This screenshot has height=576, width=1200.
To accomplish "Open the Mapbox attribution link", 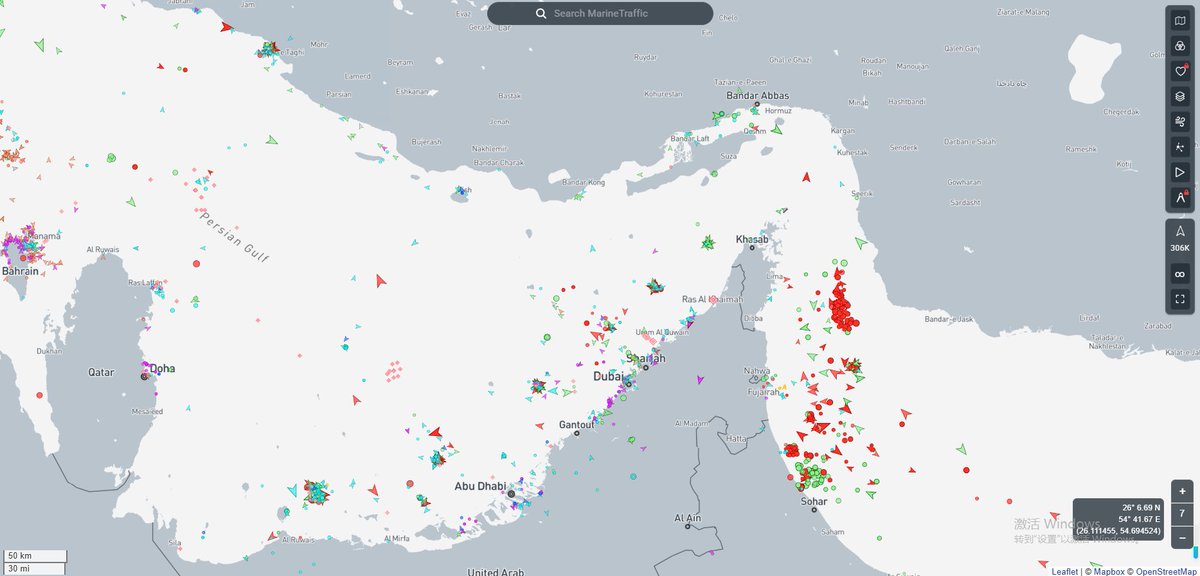I will 1107,571.
